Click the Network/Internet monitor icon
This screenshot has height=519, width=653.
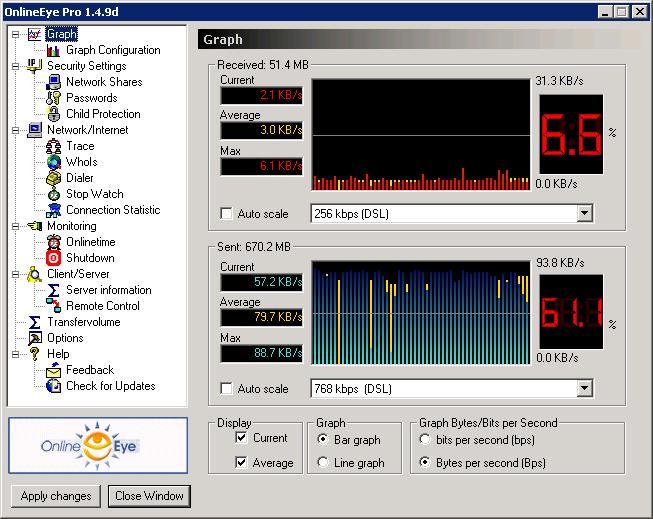[35, 130]
